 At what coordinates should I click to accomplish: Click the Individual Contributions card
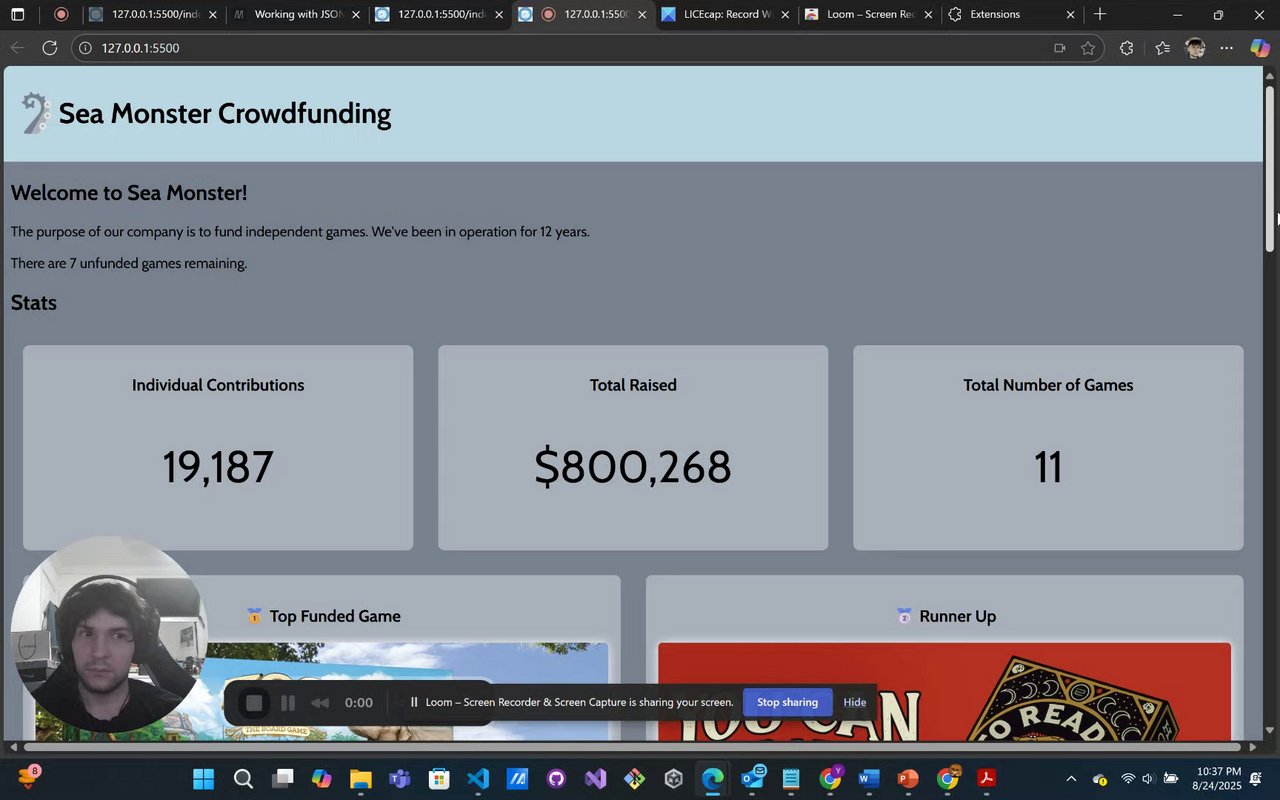coord(218,447)
